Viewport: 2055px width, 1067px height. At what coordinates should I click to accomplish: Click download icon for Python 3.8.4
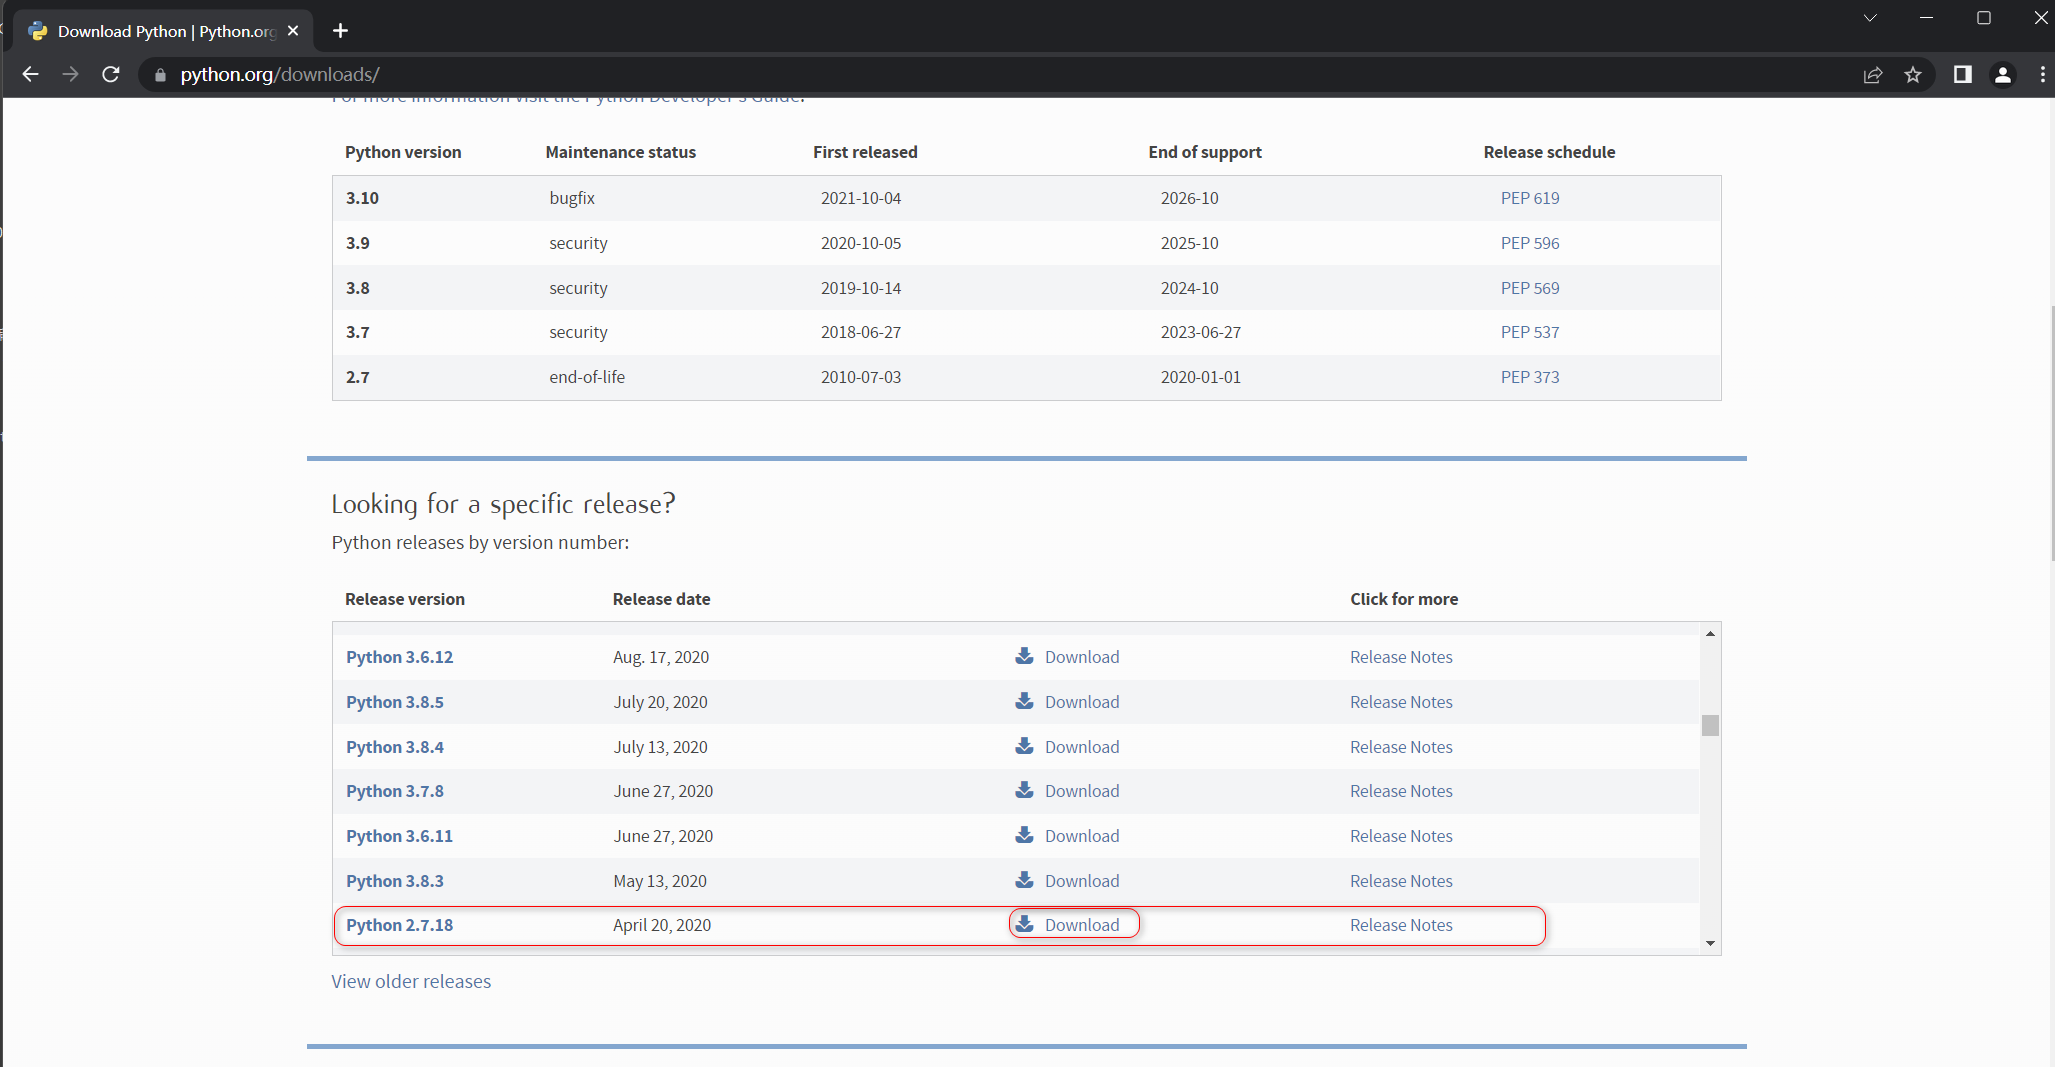pos(1024,746)
